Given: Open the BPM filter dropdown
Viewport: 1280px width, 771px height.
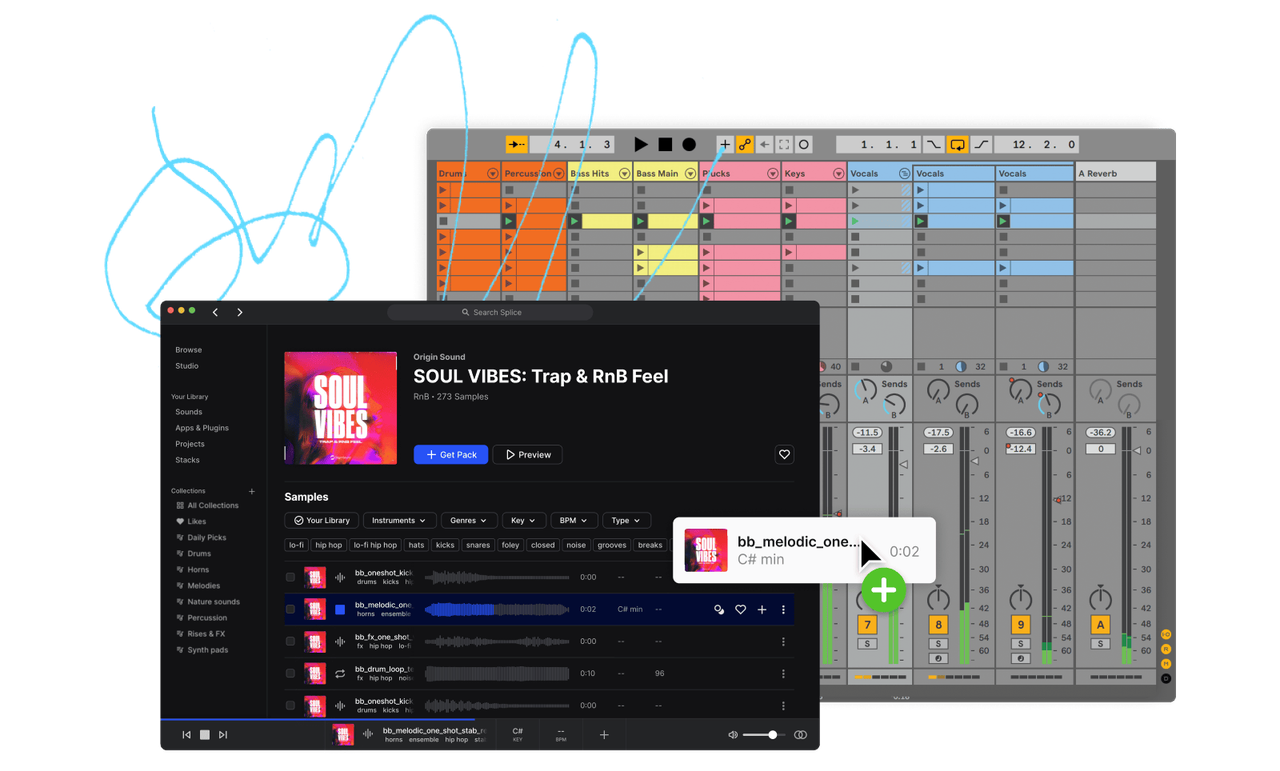Looking at the screenshot, I should 574,521.
